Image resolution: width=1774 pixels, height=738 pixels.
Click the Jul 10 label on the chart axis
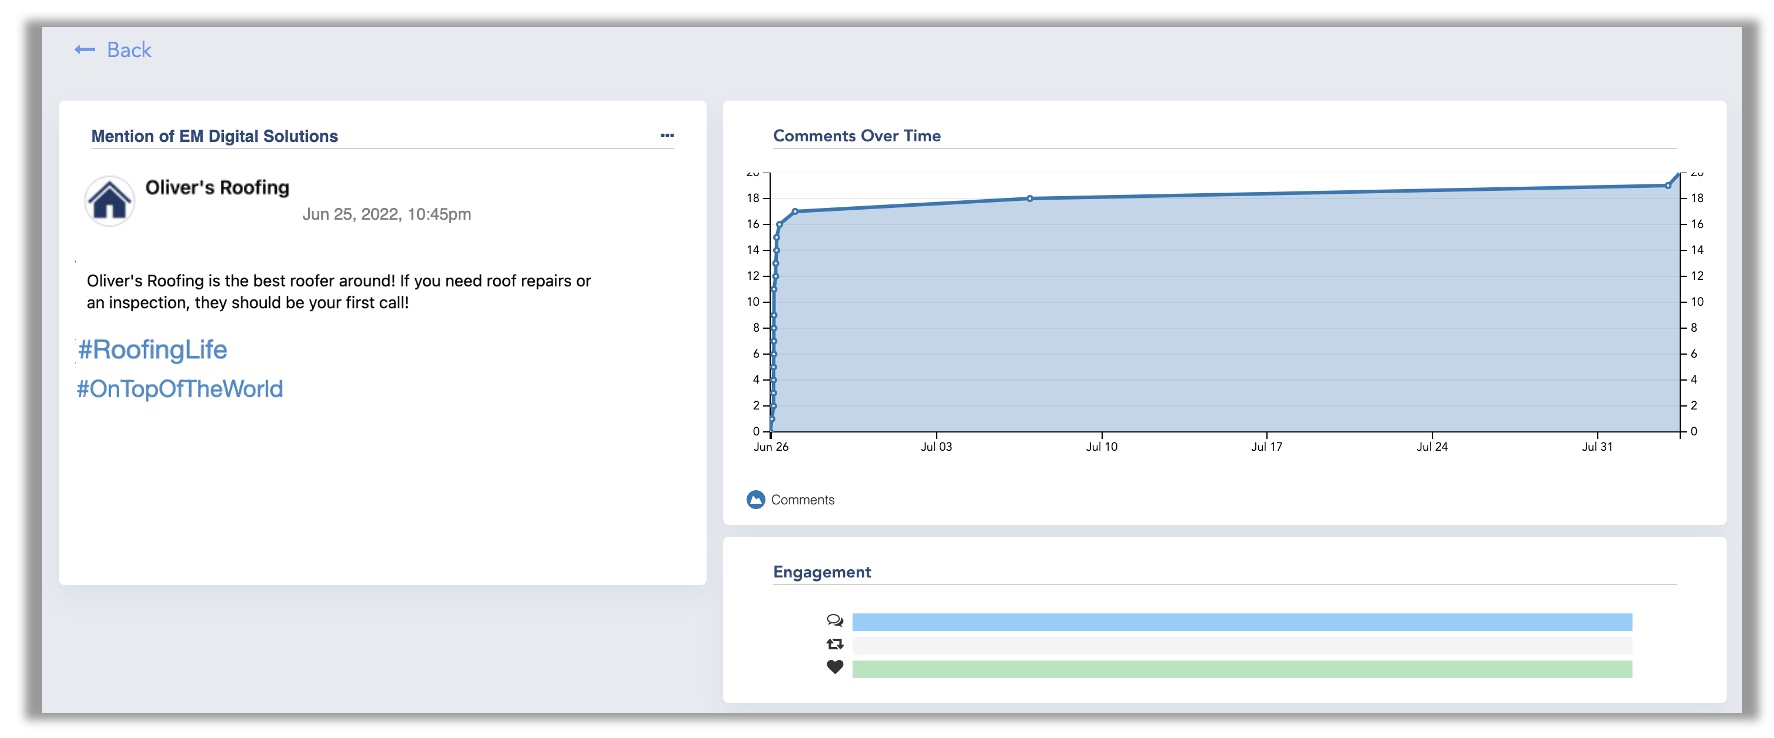[x=1101, y=447]
